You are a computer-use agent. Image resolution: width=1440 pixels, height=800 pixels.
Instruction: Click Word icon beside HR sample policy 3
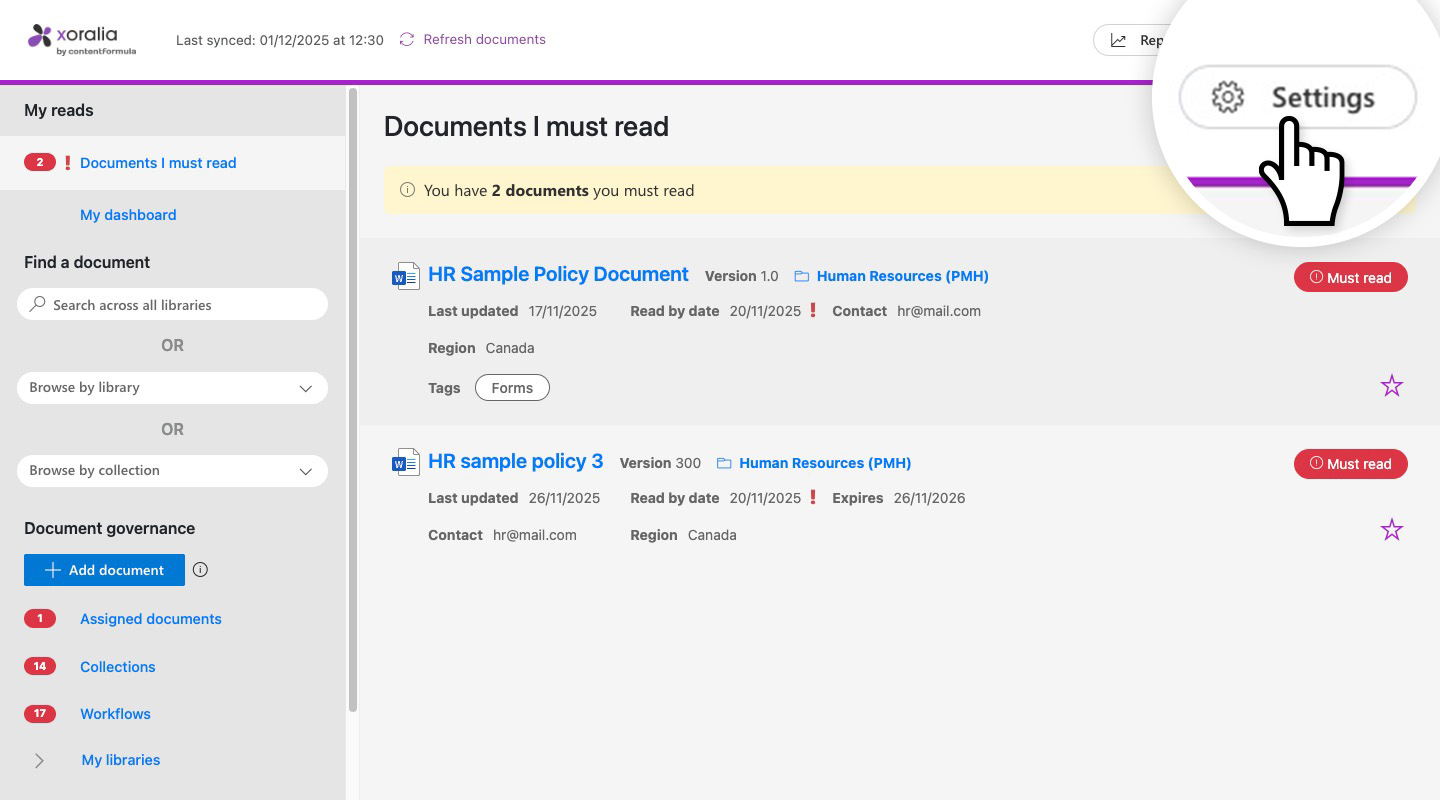pos(405,463)
